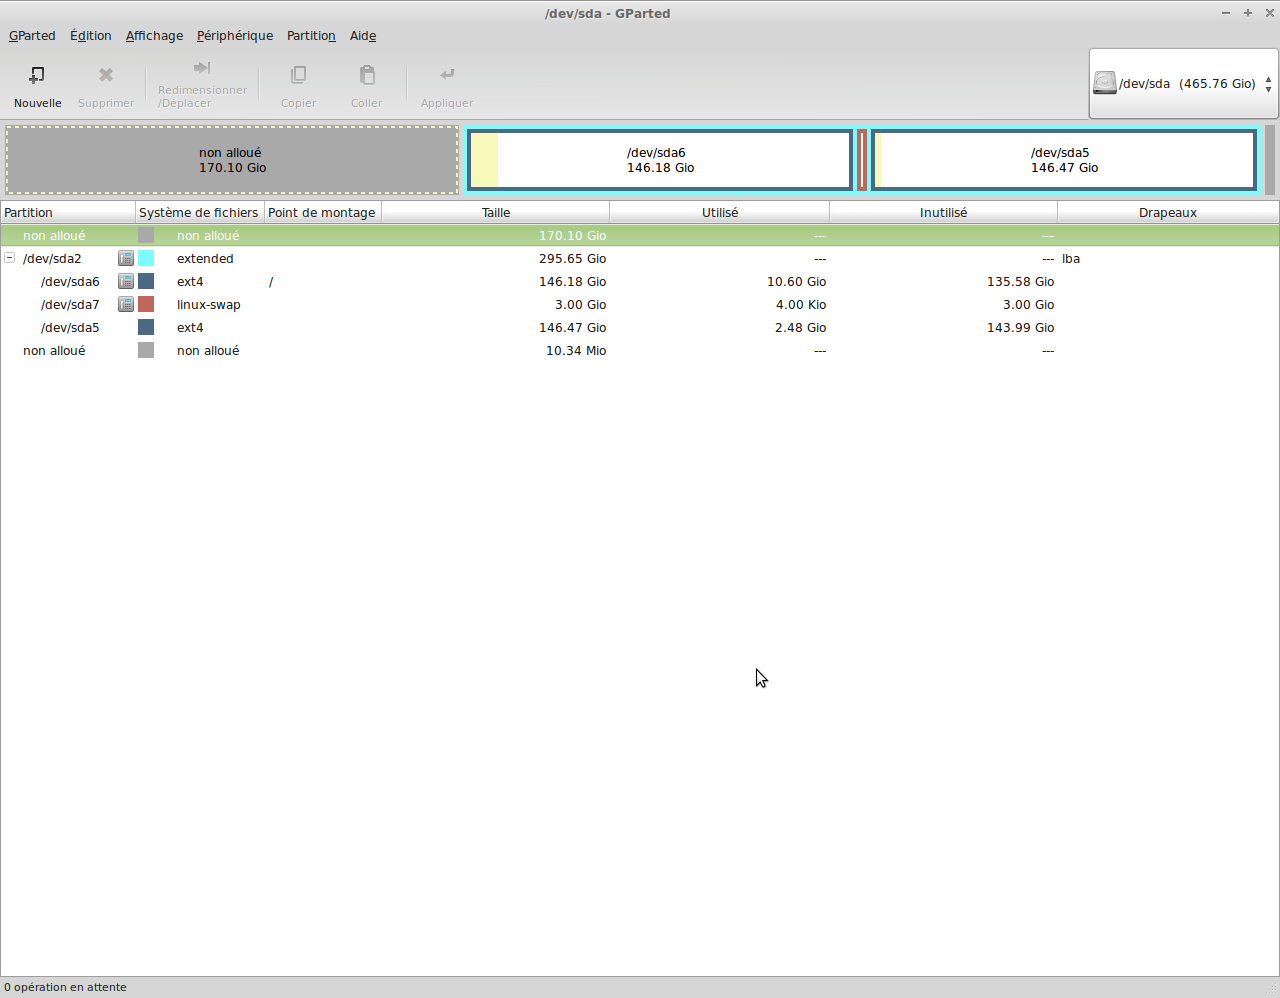Click the cyan extended color swatch for /dev/sda2
Viewport: 1280px width, 998px height.
(x=146, y=258)
